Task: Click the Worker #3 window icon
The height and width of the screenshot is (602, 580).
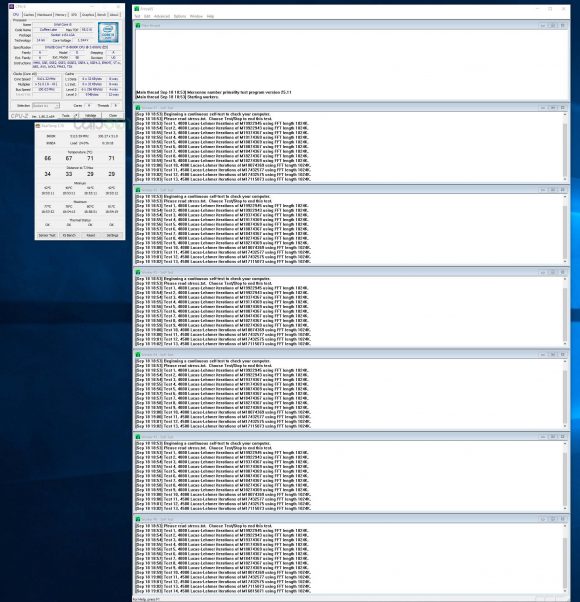Action: click(x=138, y=272)
